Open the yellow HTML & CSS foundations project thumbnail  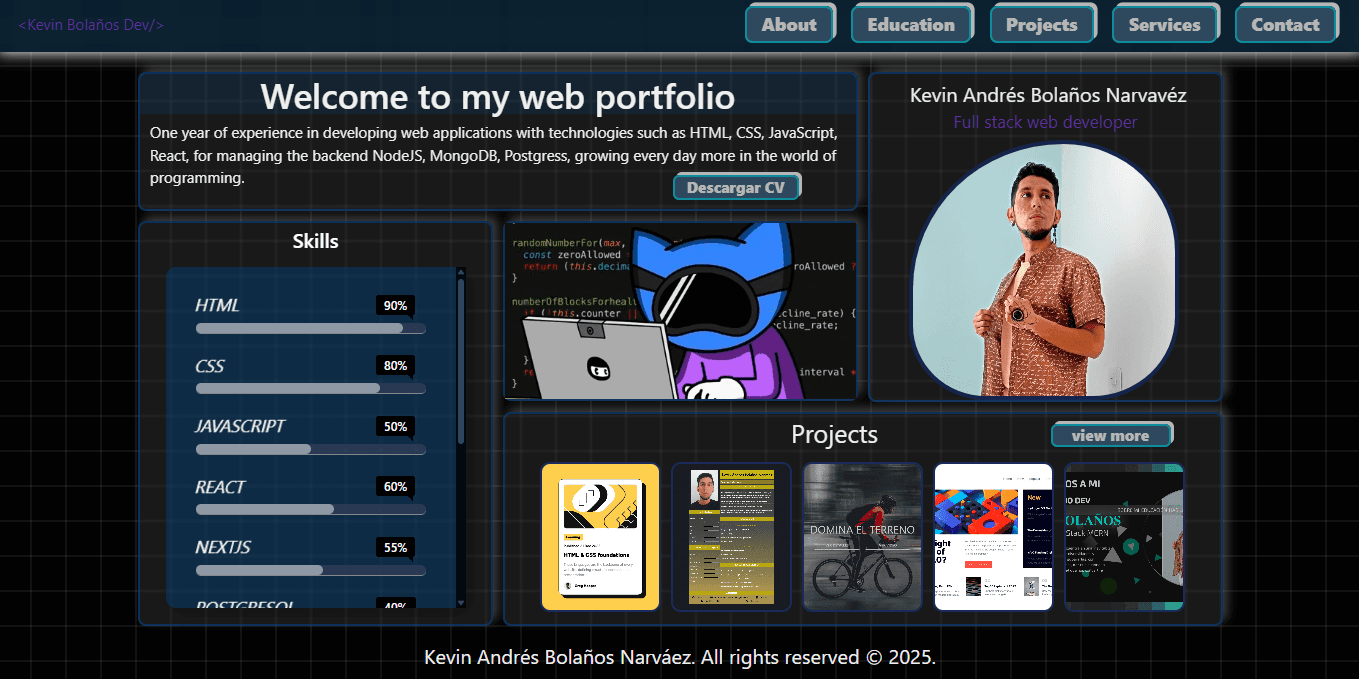pyautogui.click(x=600, y=537)
